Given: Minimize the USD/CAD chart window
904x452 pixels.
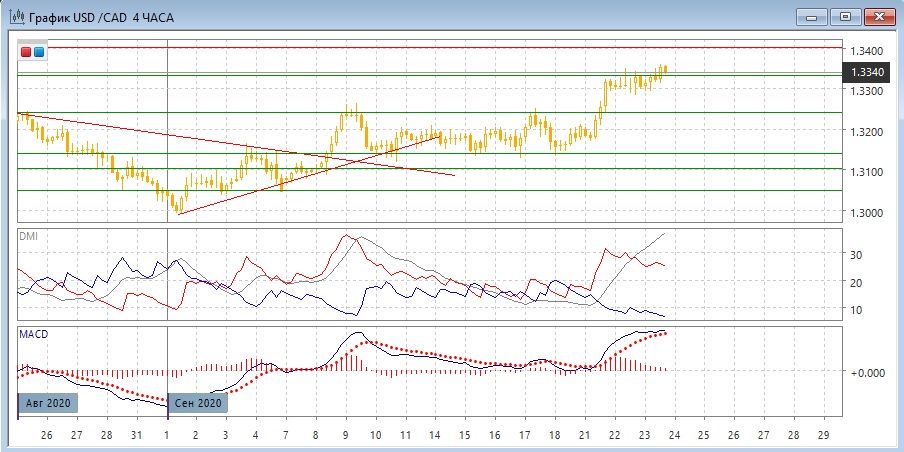Looking at the screenshot, I should 812,16.
